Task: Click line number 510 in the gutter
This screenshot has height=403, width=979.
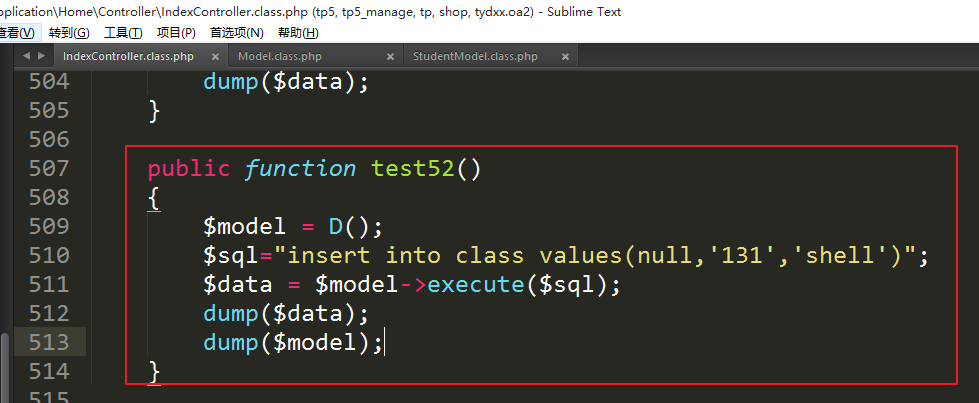Action: point(48,255)
